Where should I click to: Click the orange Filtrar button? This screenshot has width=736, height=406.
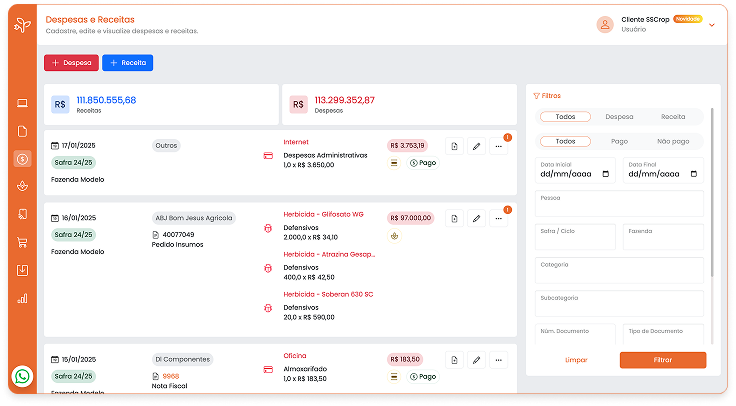[662, 360]
